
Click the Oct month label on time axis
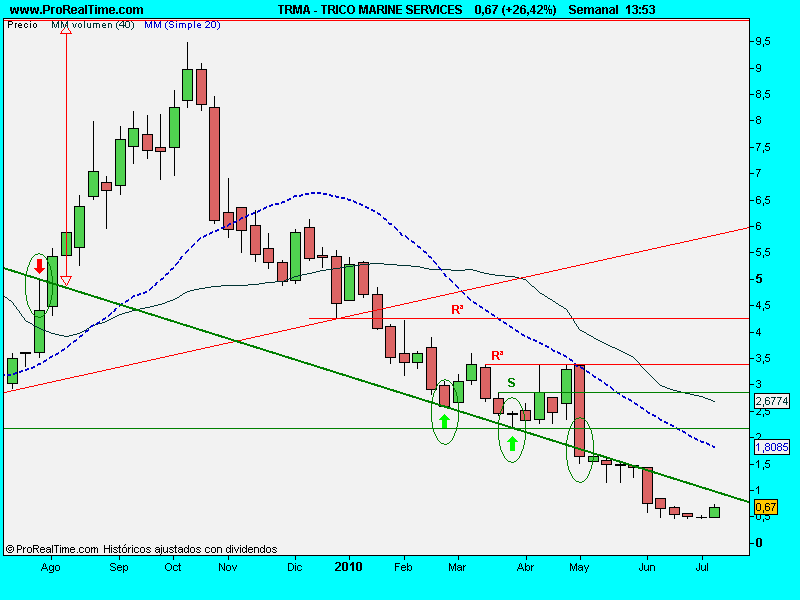[173, 567]
